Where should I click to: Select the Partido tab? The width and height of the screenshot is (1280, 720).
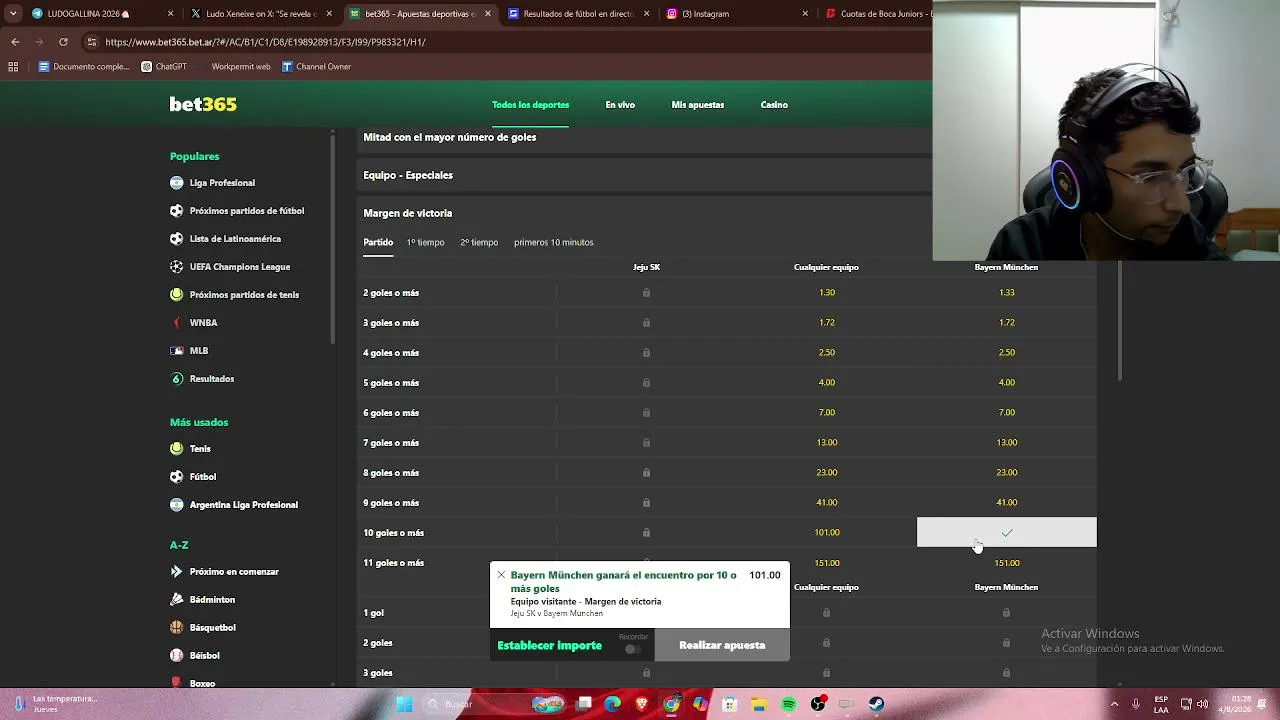point(378,243)
